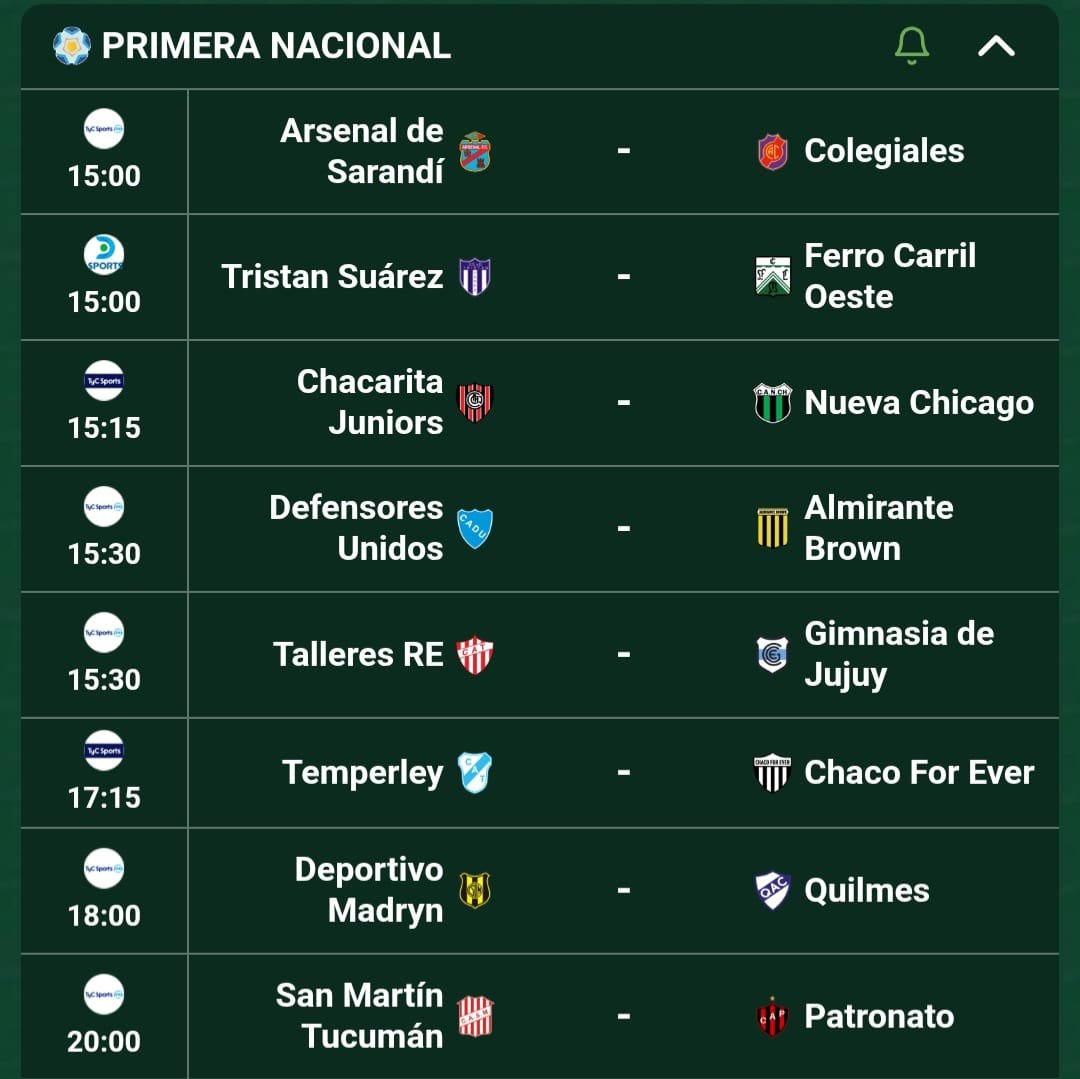This screenshot has width=1080, height=1079.
Task: Open the Talleres RE team name
Action: pos(358,654)
